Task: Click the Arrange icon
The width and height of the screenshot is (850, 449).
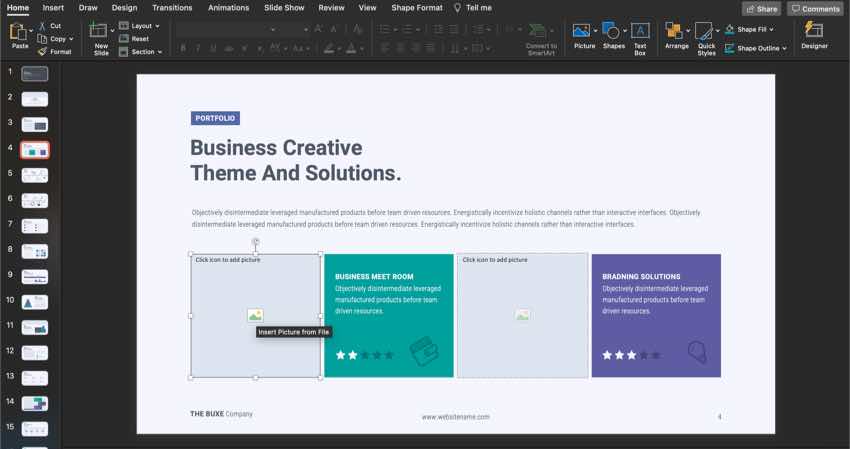Action: 674,31
